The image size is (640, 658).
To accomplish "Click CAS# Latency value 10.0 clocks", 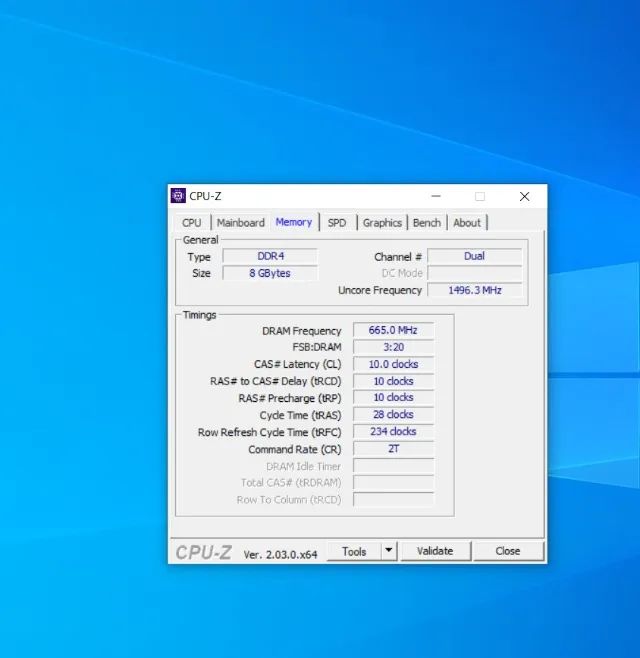I will (393, 364).
